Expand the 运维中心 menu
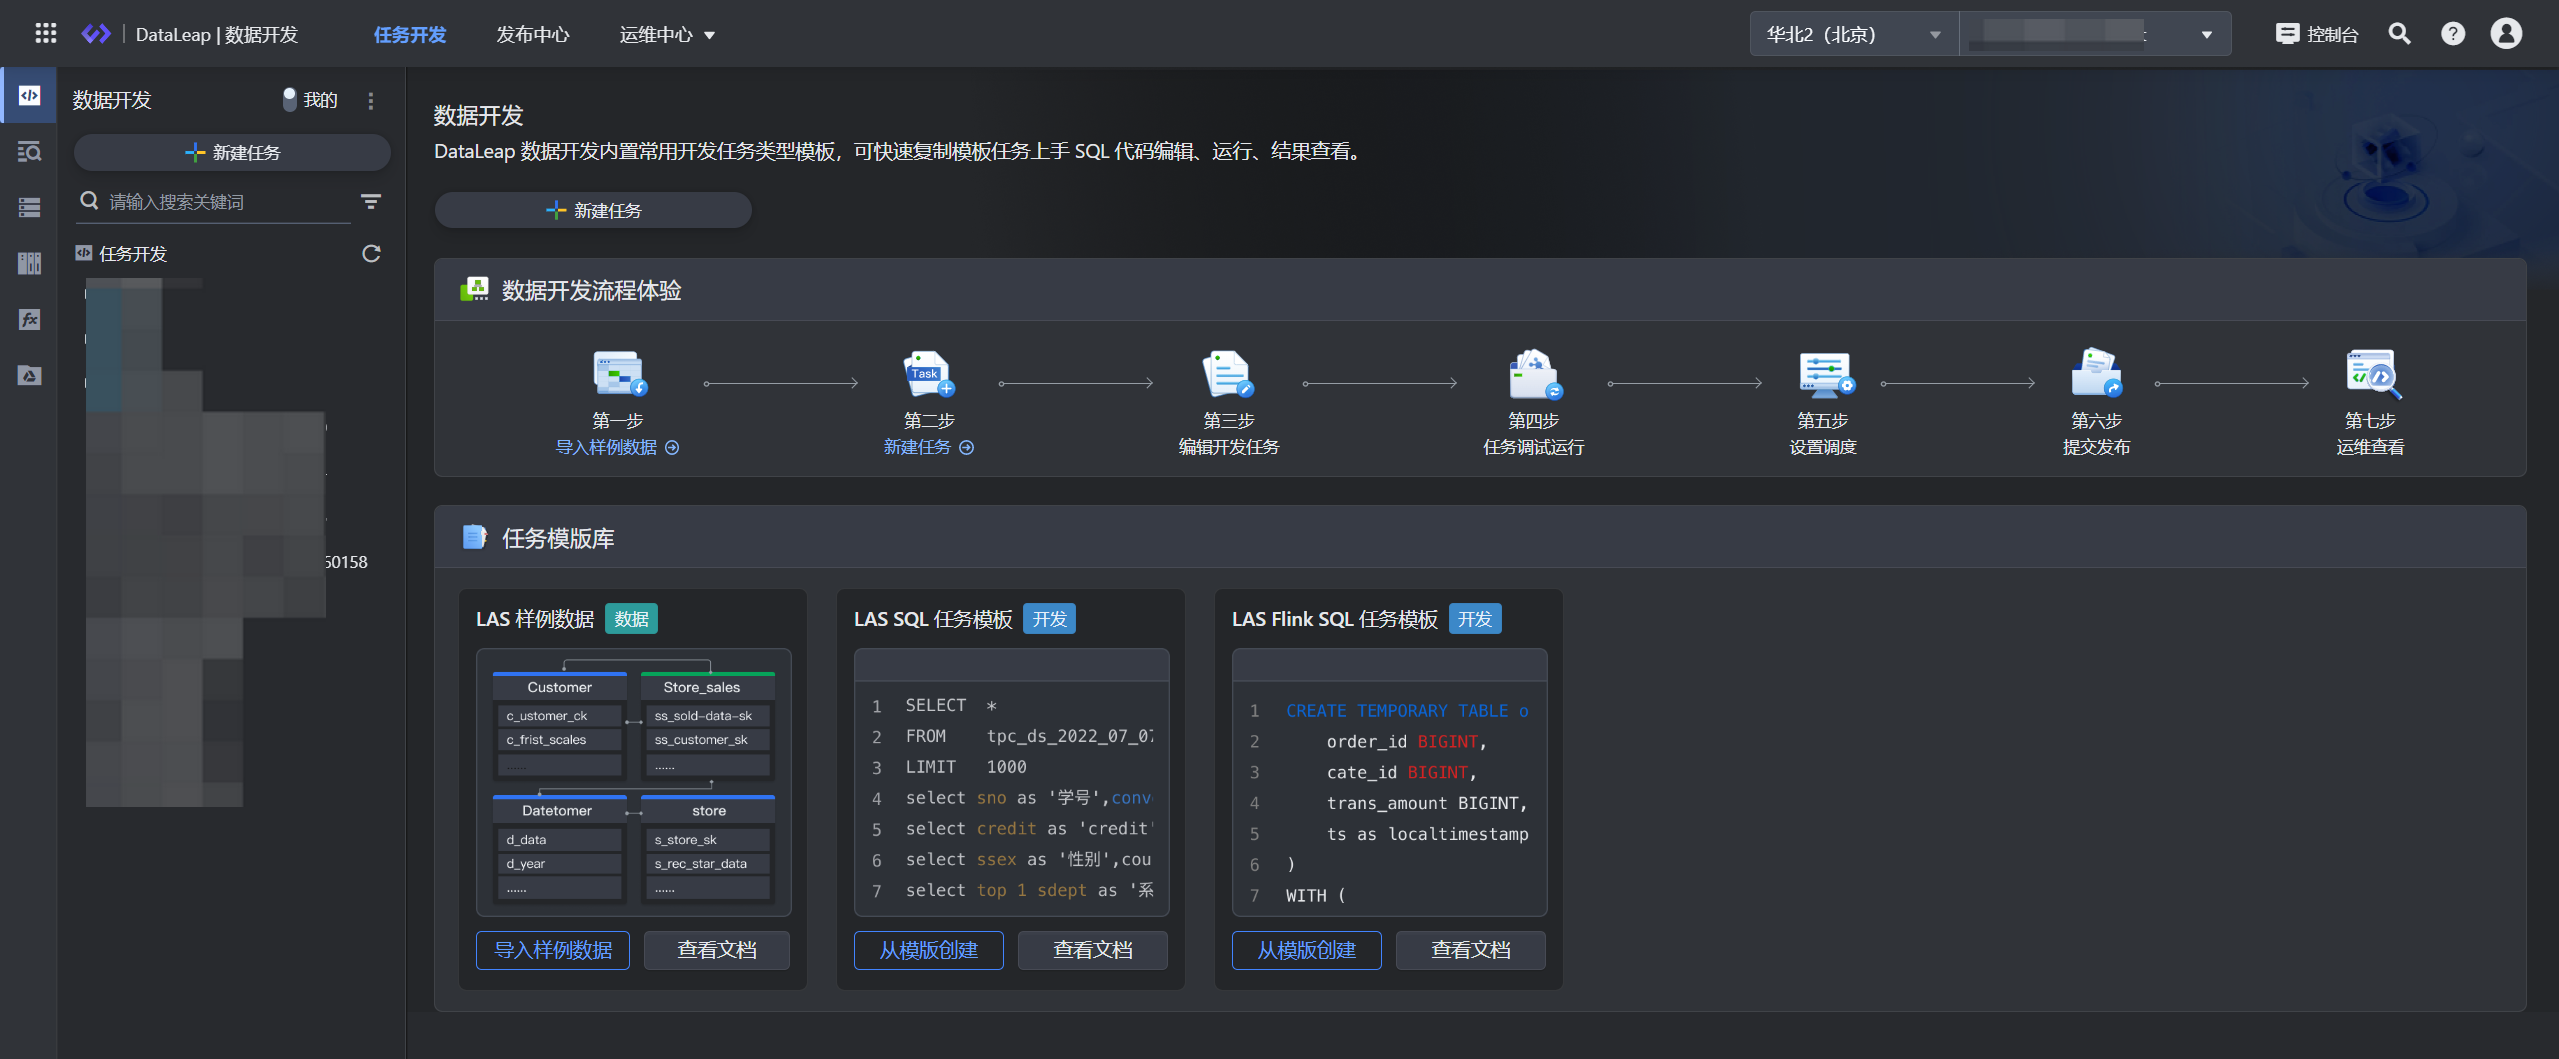Image resolution: width=2559 pixels, height=1059 pixels. click(x=667, y=35)
